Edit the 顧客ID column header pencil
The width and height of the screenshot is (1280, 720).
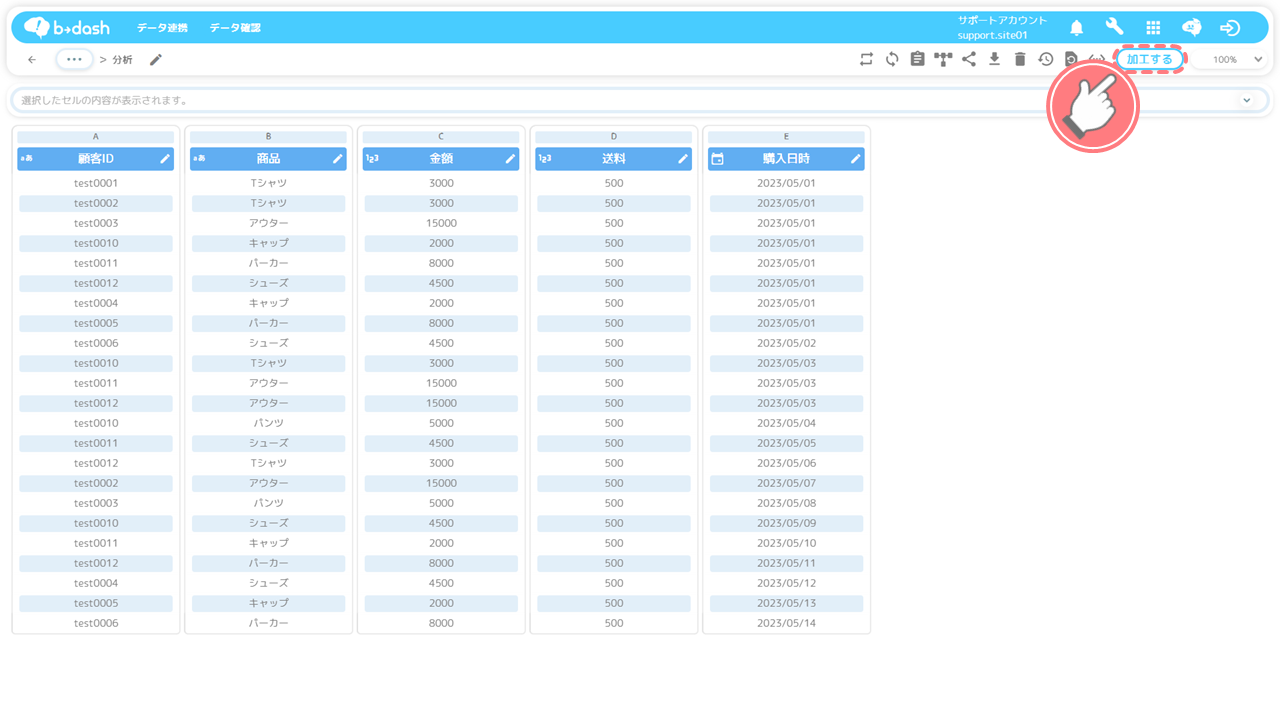pyautogui.click(x=165, y=159)
